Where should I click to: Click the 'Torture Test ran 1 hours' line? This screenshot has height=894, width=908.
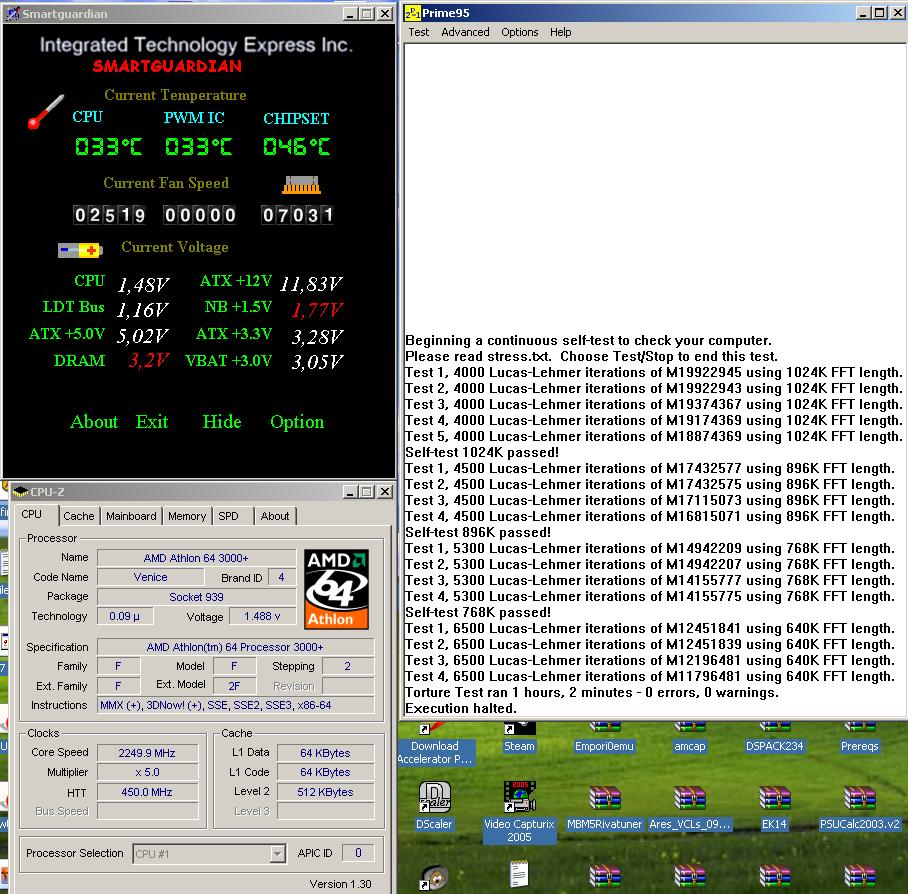click(x=592, y=693)
